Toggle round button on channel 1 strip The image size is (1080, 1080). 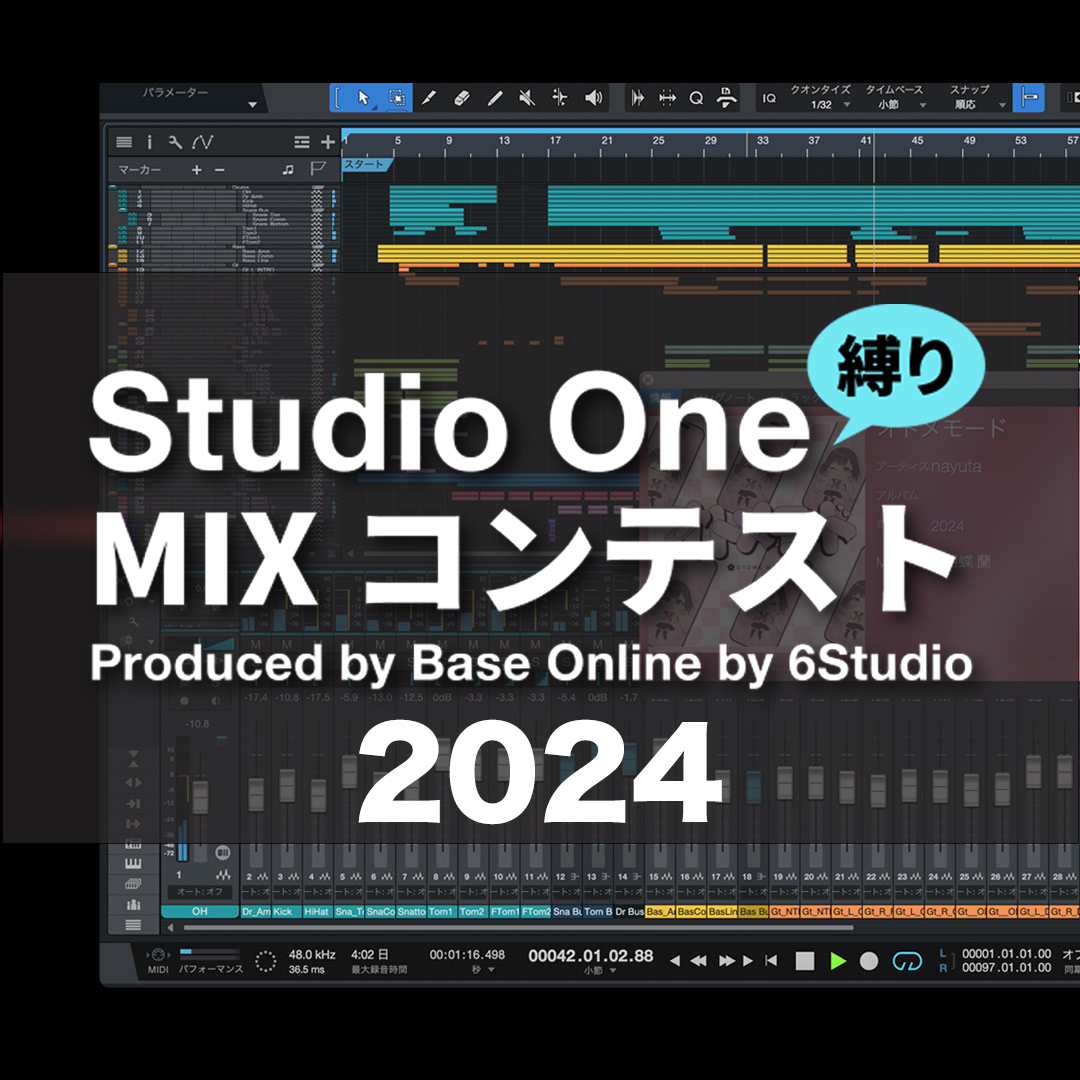point(222,853)
